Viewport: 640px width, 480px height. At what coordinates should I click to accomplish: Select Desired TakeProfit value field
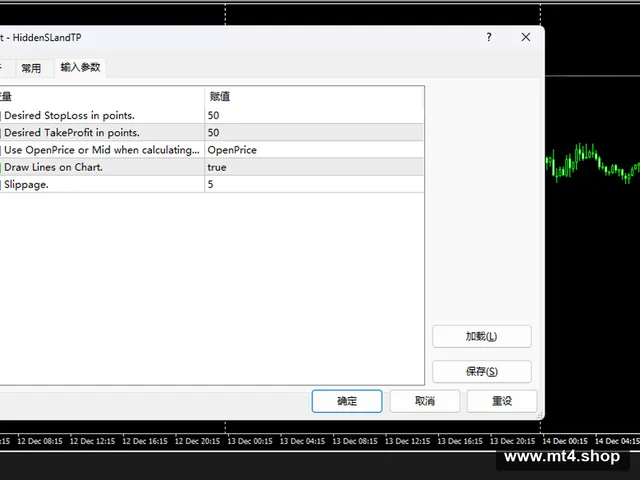tap(313, 133)
